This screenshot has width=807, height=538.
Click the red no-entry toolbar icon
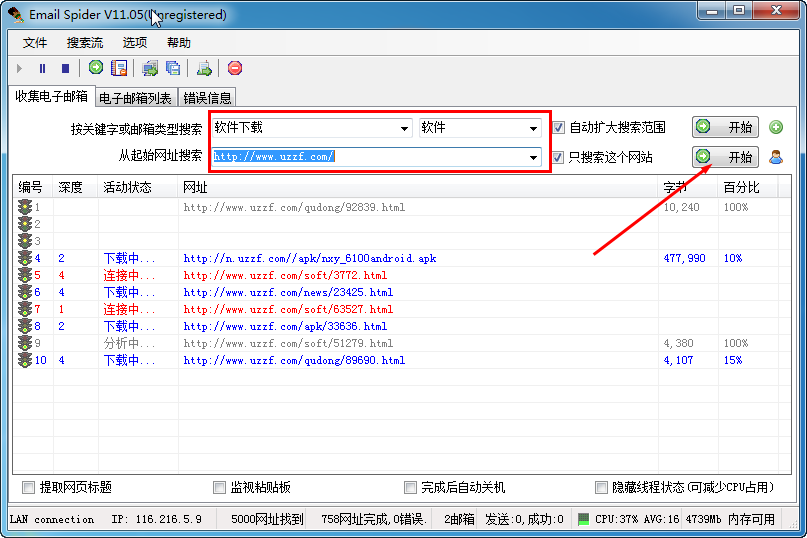tap(235, 68)
